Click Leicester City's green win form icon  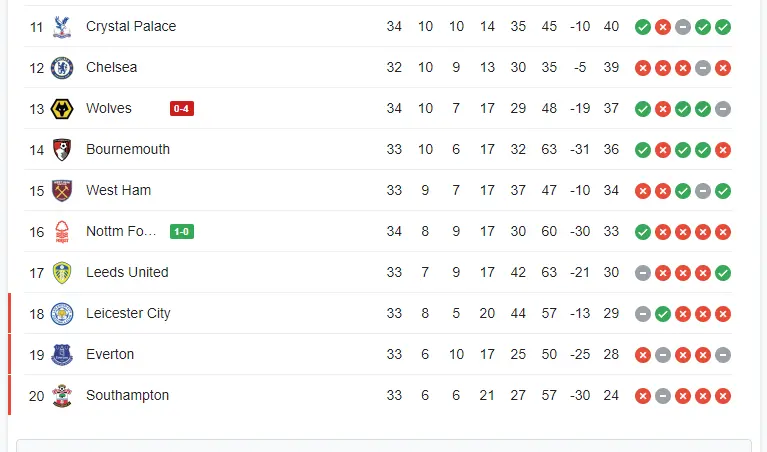663,314
